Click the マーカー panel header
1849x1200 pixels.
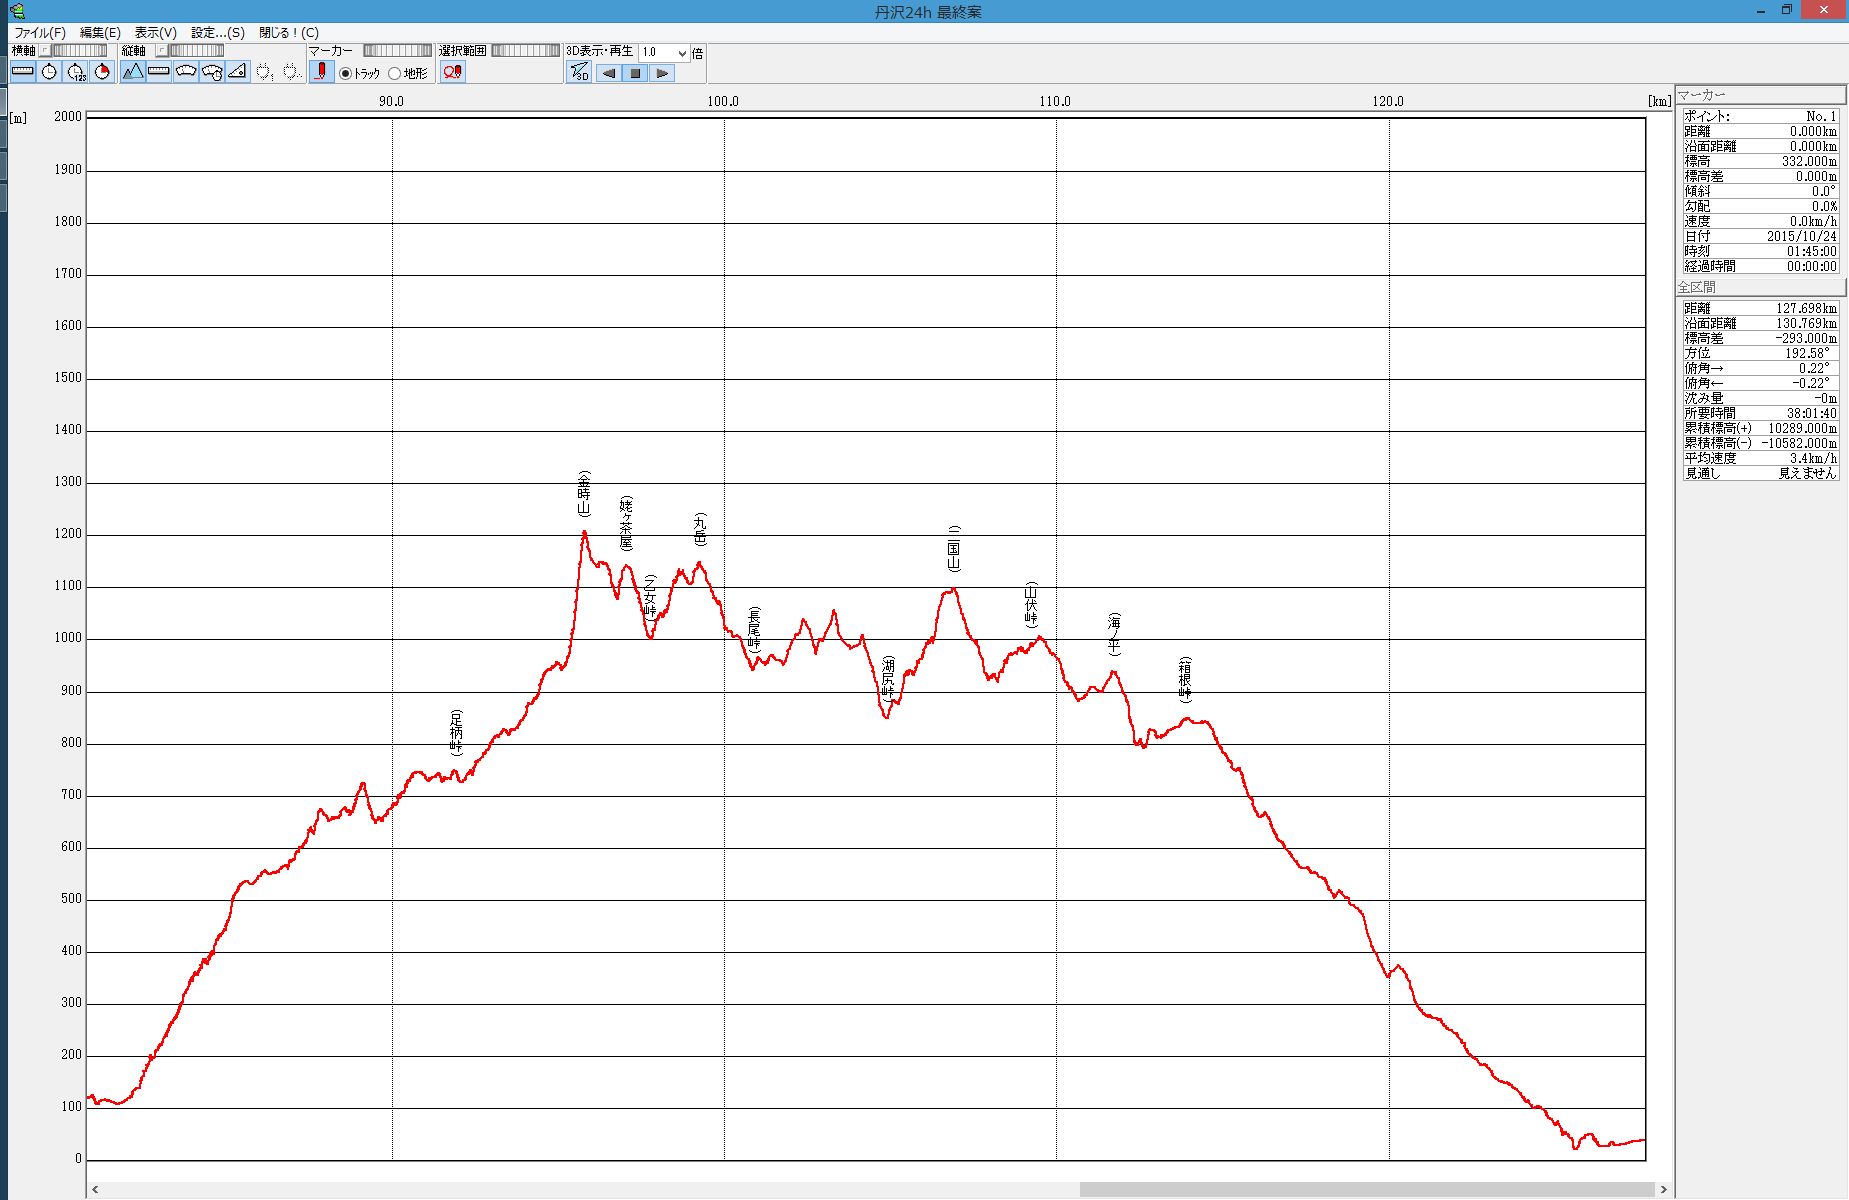coord(1760,95)
